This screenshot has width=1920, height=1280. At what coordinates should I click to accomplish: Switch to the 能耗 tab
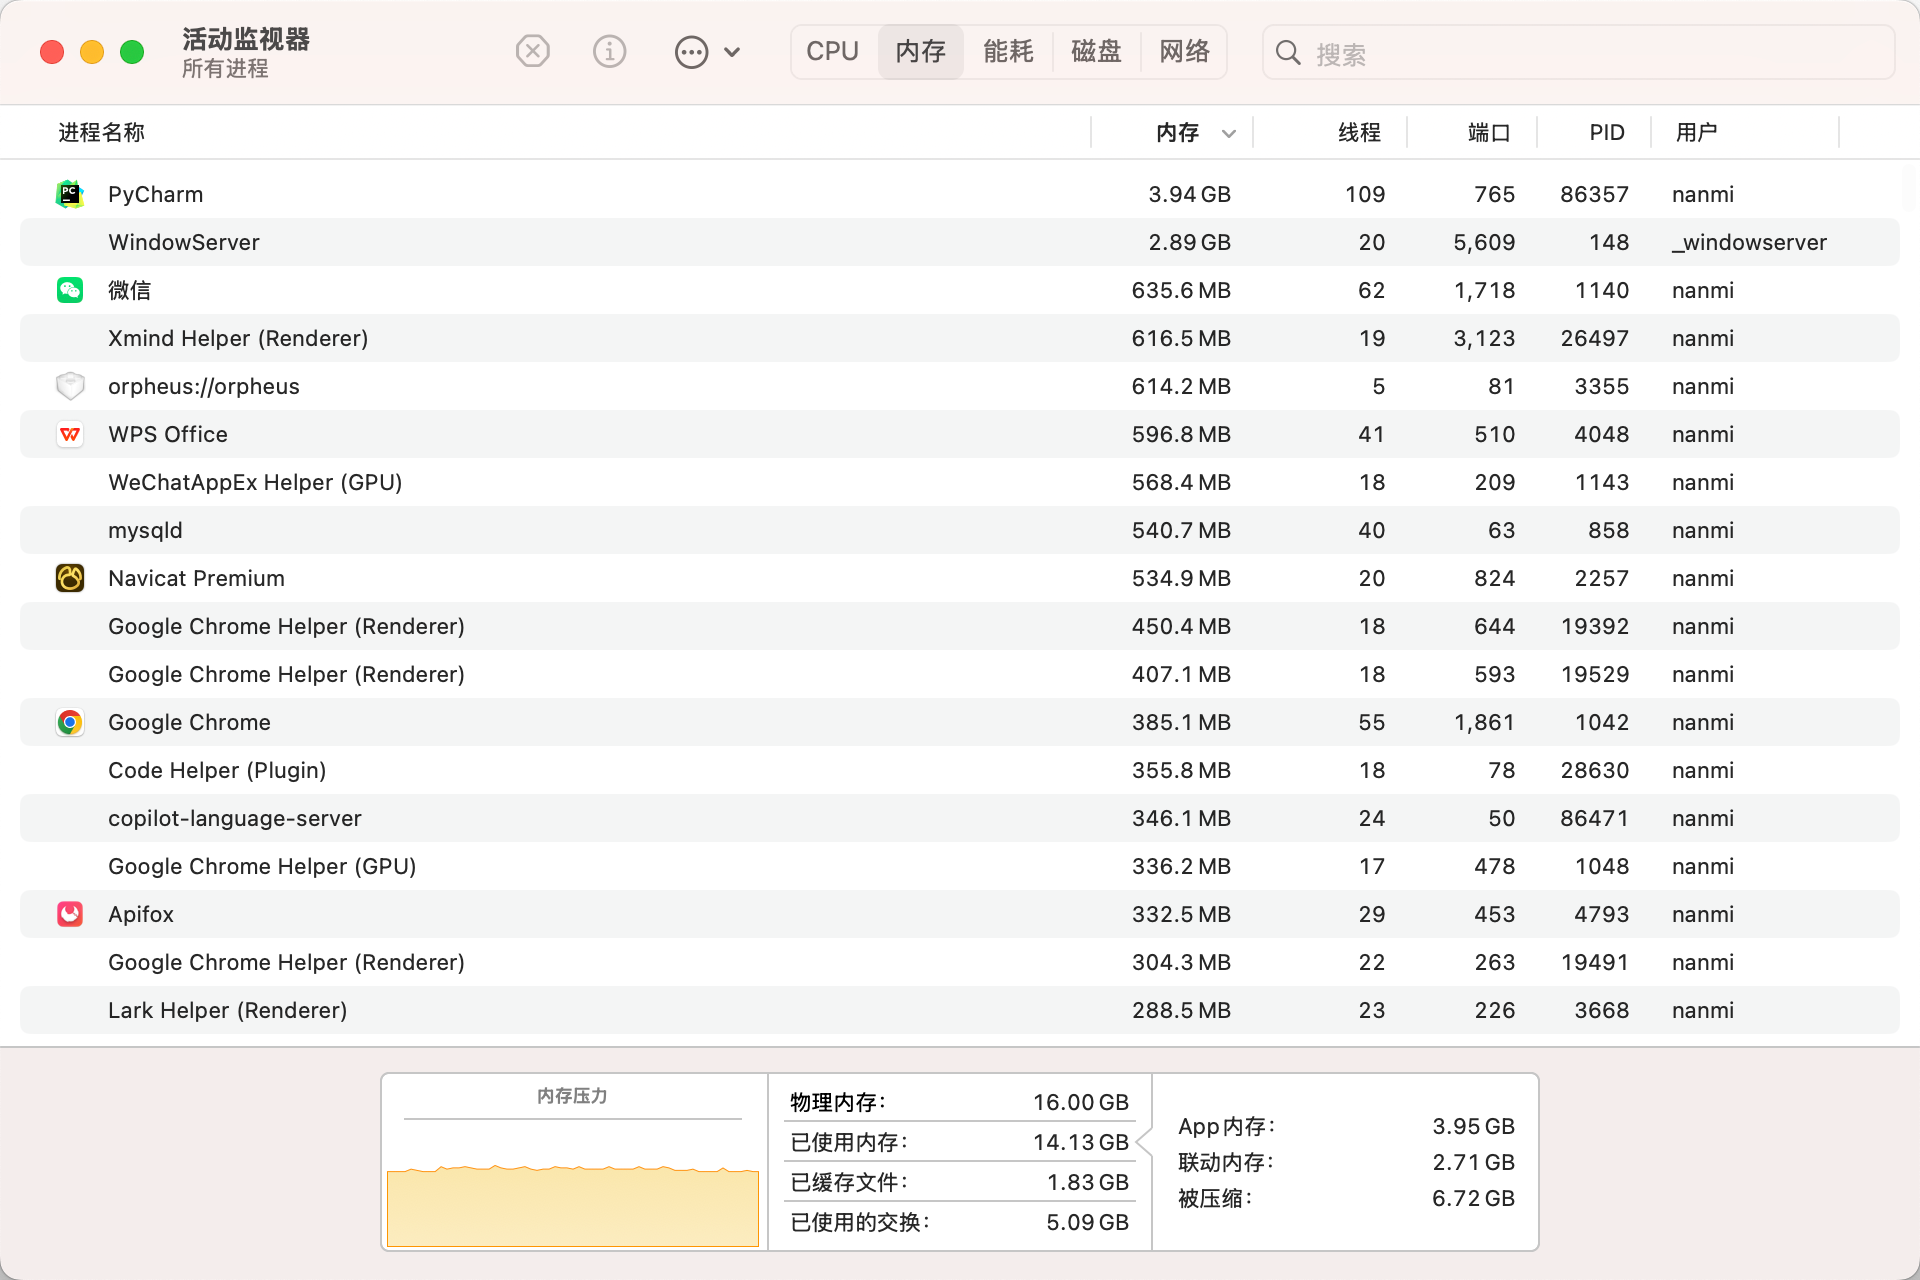click(1008, 52)
